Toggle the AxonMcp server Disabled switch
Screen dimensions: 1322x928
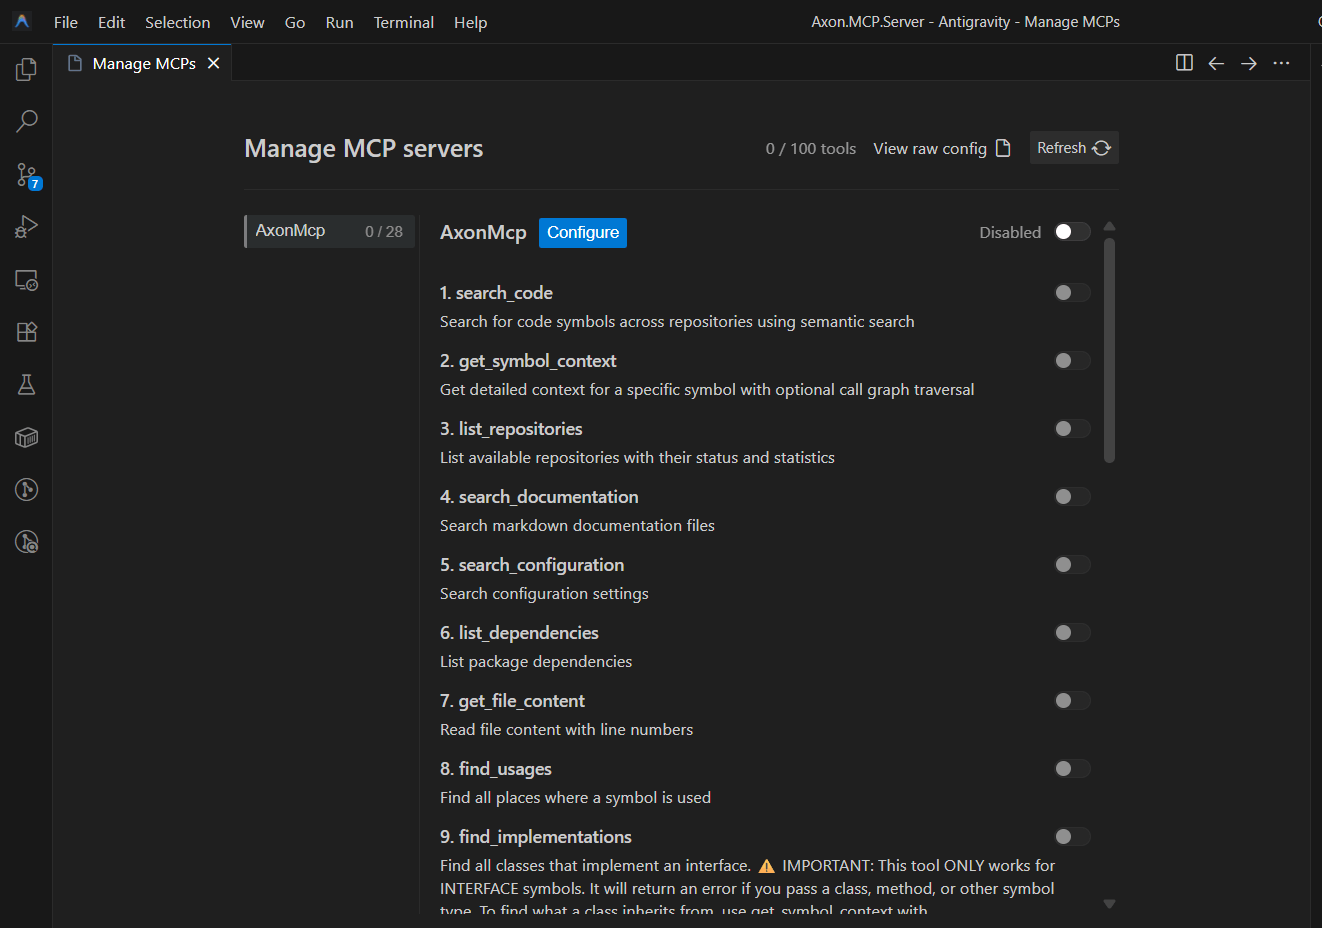point(1072,232)
